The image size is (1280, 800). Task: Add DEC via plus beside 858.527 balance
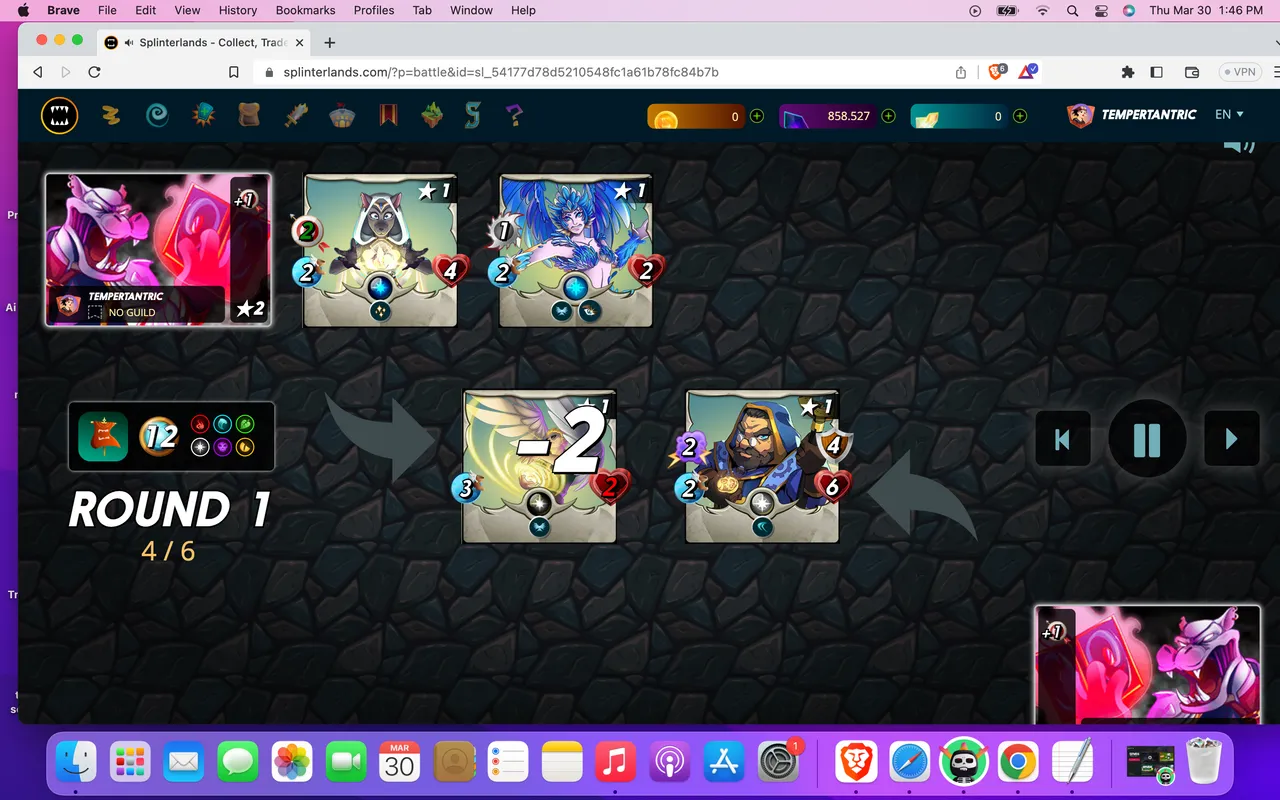coord(888,116)
